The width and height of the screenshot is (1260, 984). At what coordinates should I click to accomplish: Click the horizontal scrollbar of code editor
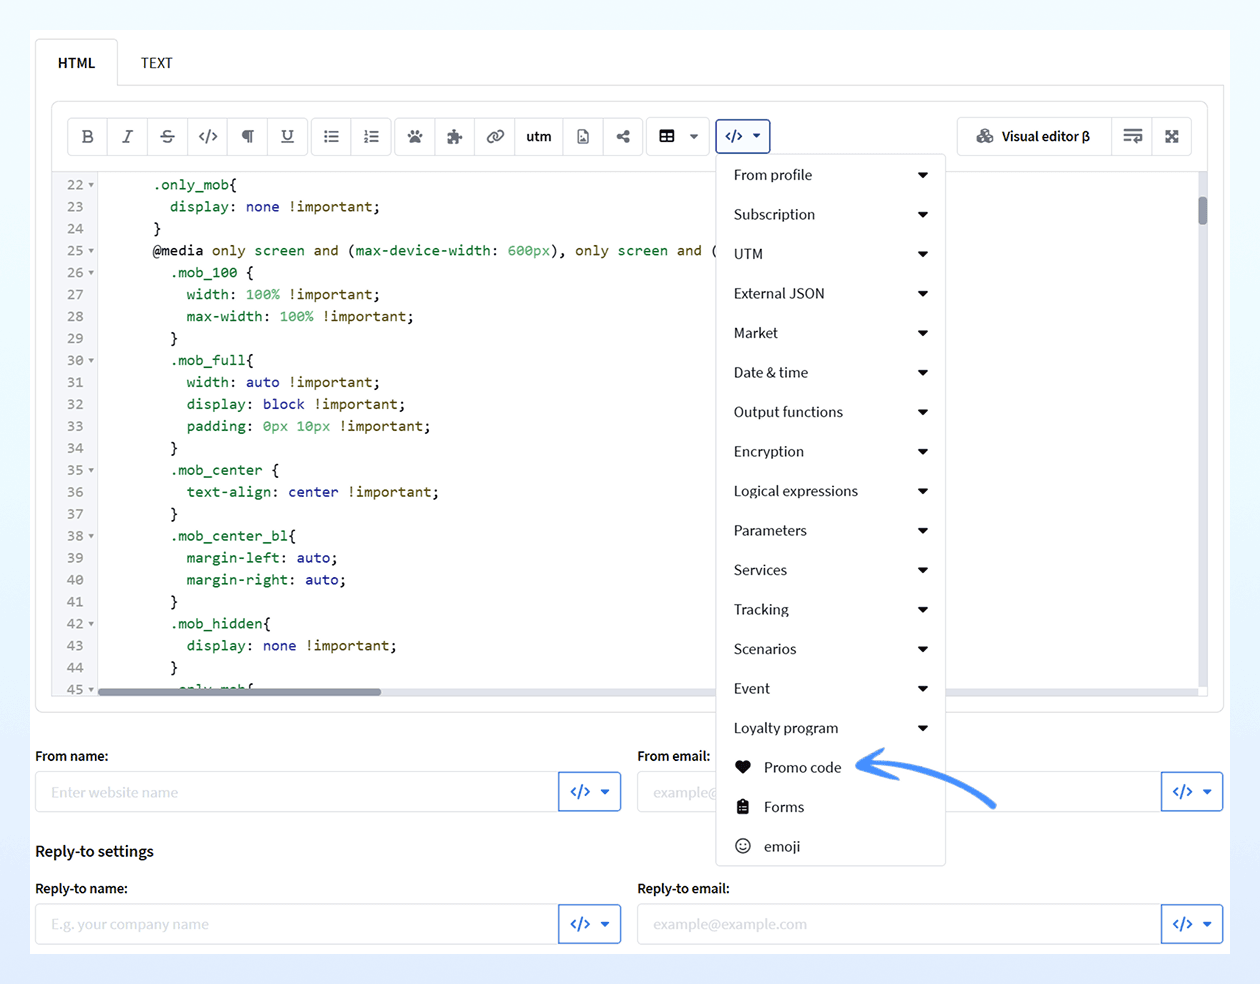click(x=240, y=691)
